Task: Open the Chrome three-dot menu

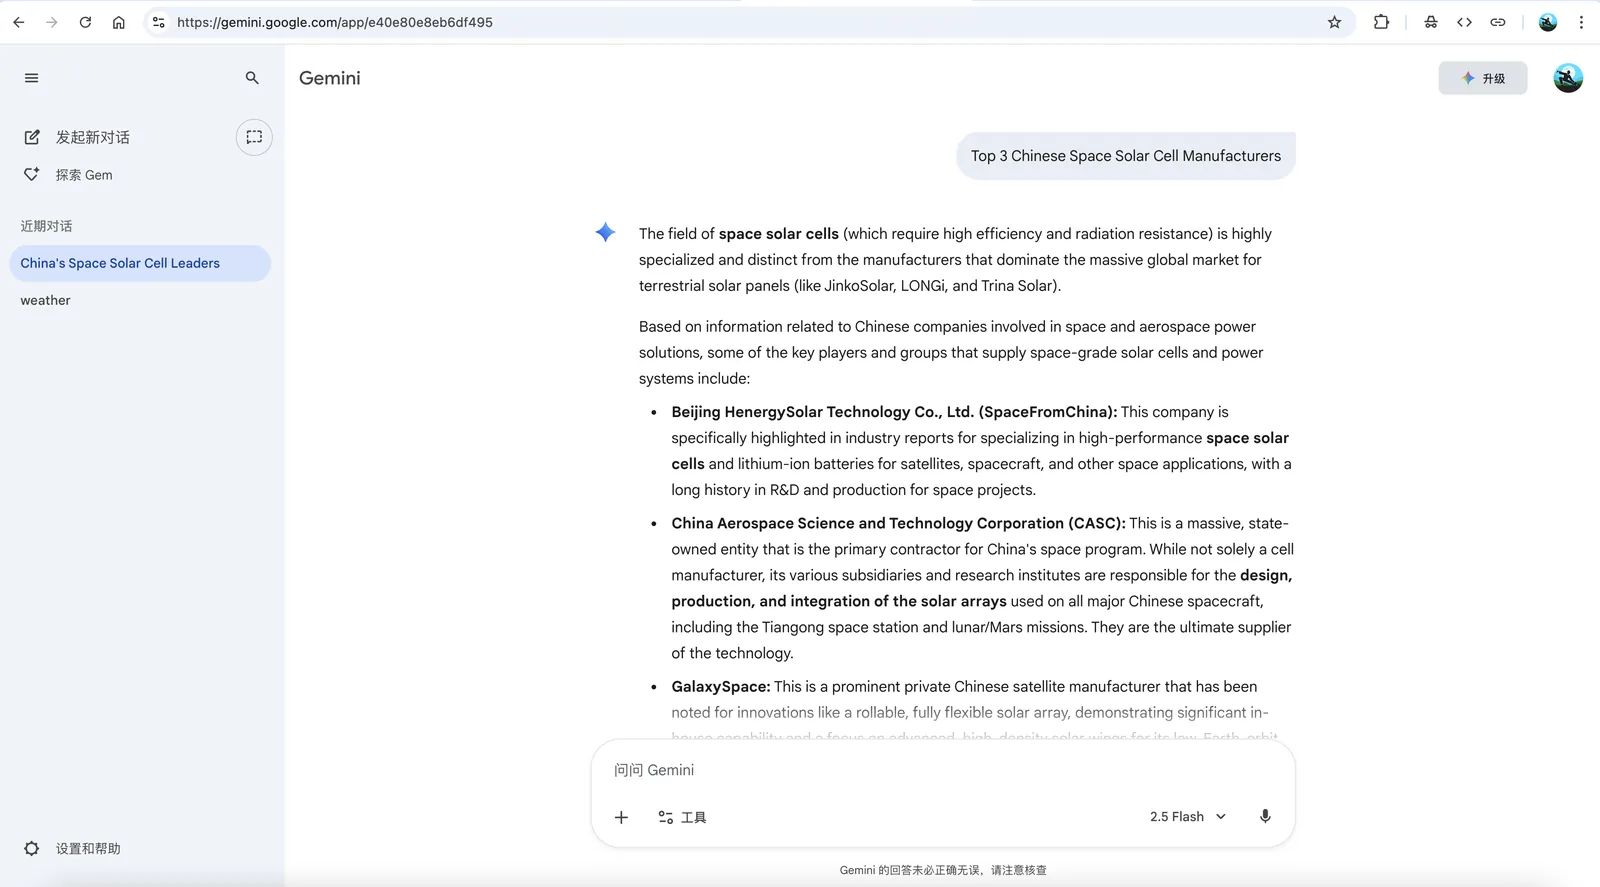Action: click(1581, 22)
